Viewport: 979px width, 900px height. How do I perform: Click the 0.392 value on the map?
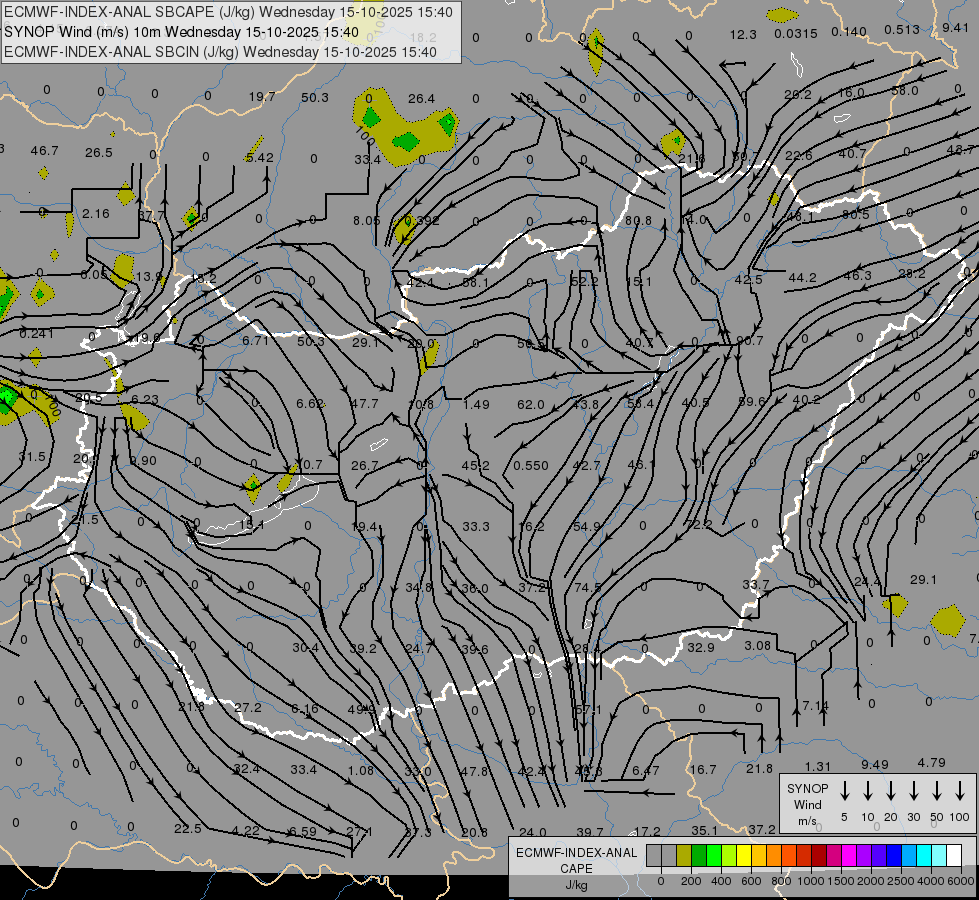(x=422, y=220)
